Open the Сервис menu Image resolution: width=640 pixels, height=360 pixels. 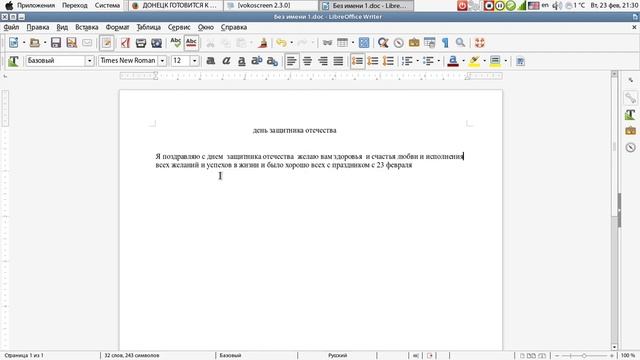[179, 27]
